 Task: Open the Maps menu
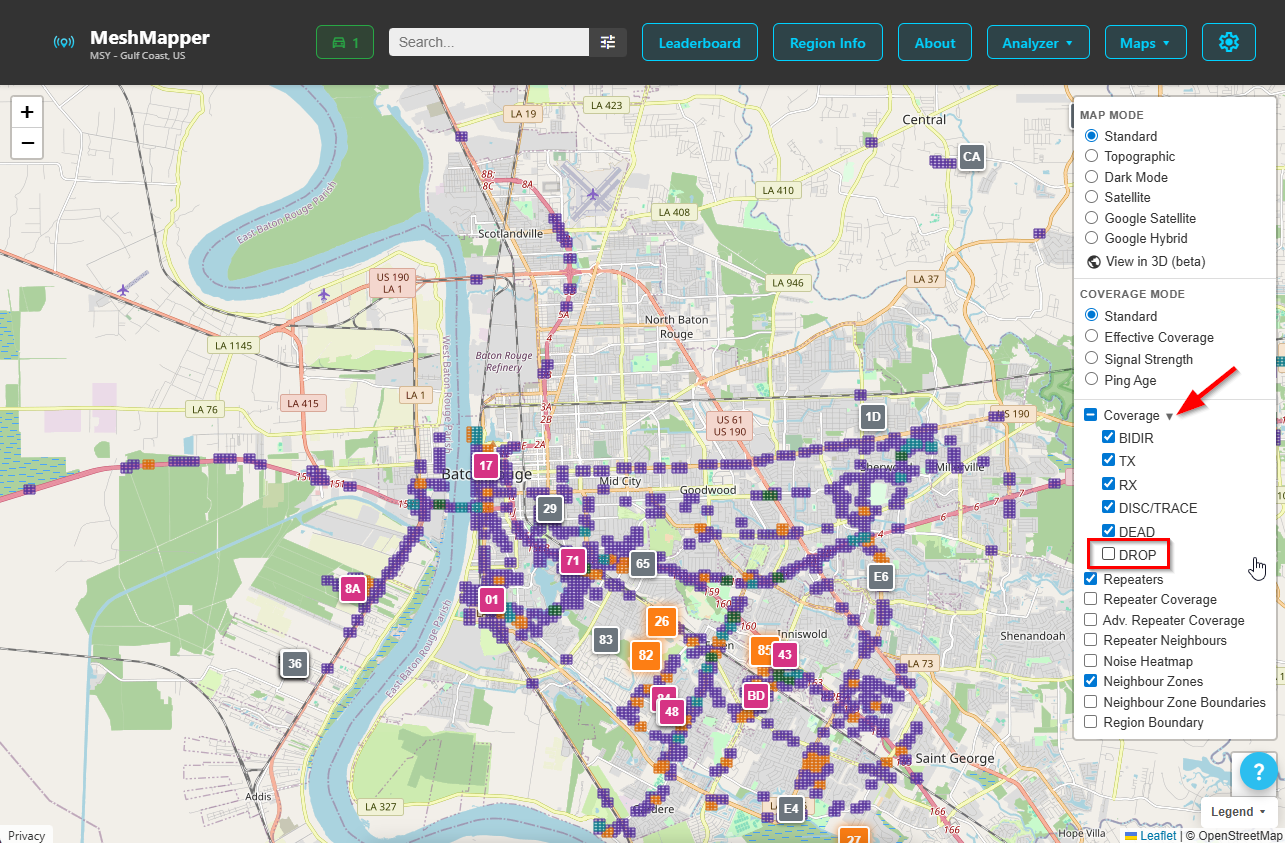[x=1145, y=42]
